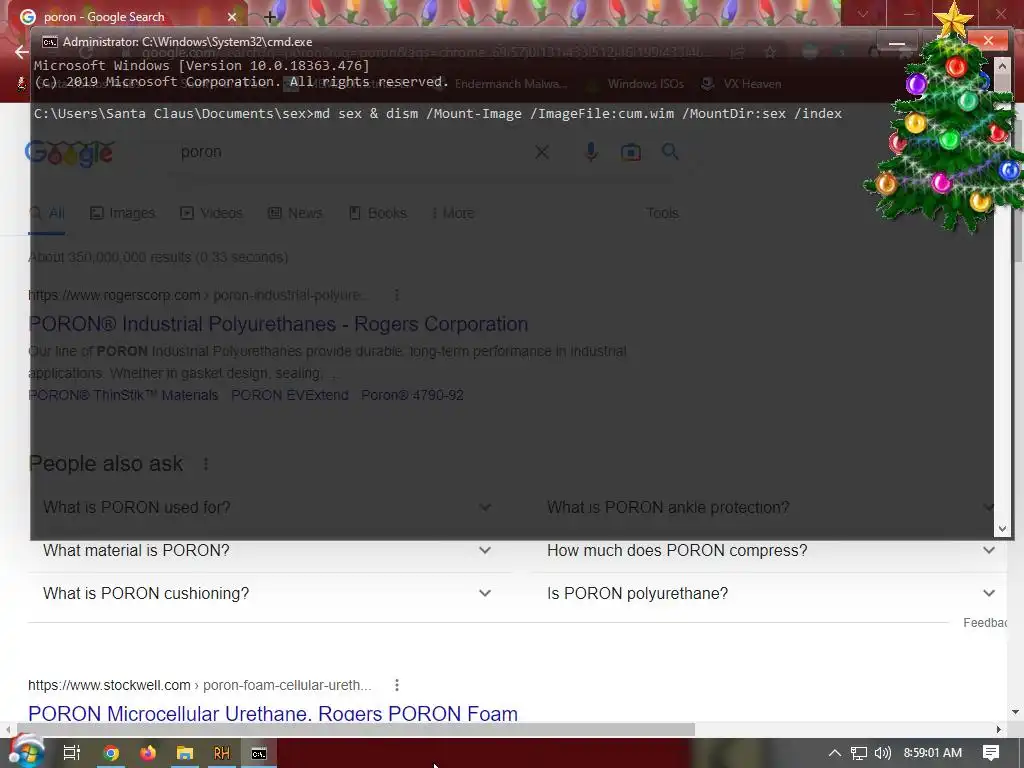Expand What is PORON ankle protection?
Viewport: 1024px width, 768px height.
(x=769, y=507)
